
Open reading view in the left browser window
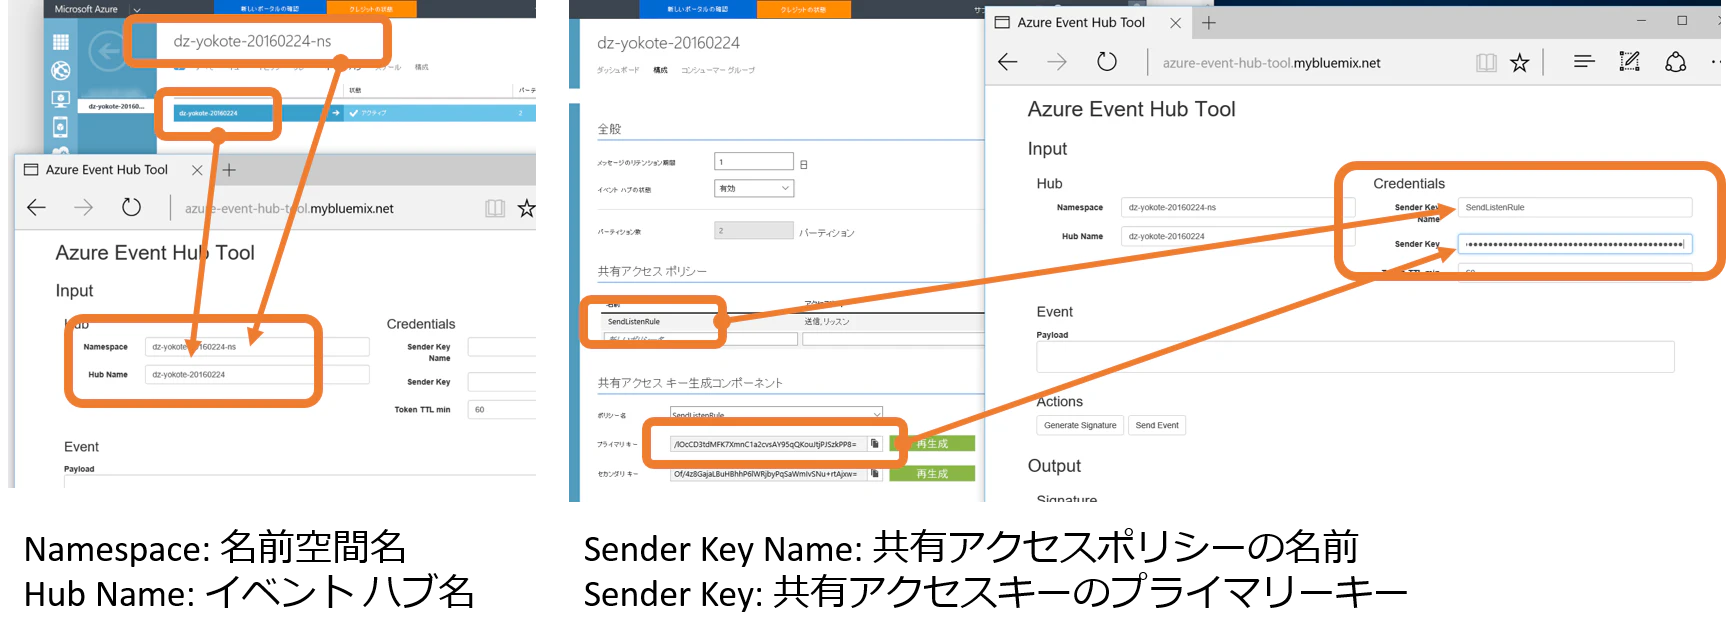495,208
